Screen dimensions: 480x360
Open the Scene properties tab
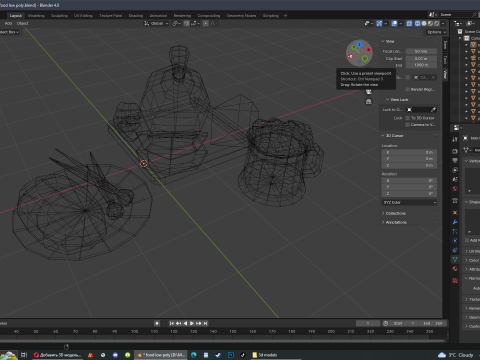point(455,179)
